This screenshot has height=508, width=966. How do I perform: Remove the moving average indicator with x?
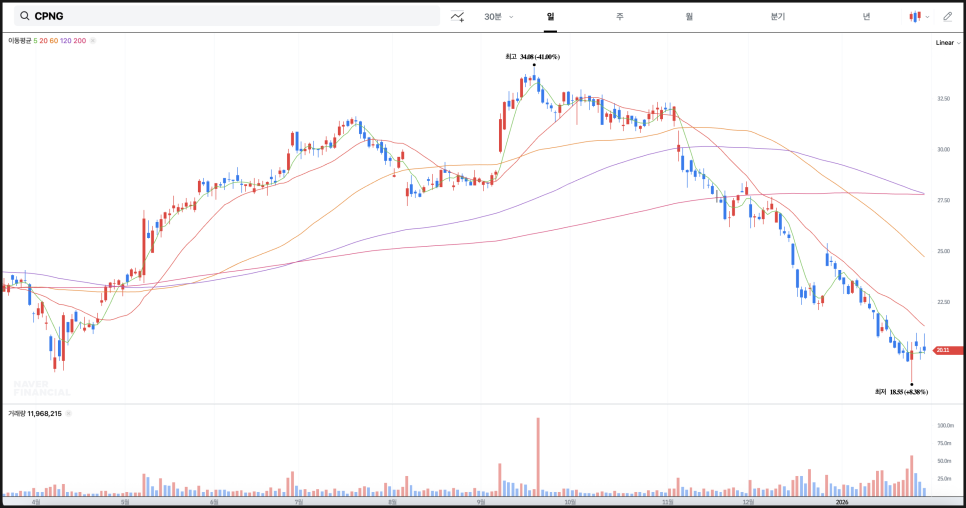coord(93,41)
